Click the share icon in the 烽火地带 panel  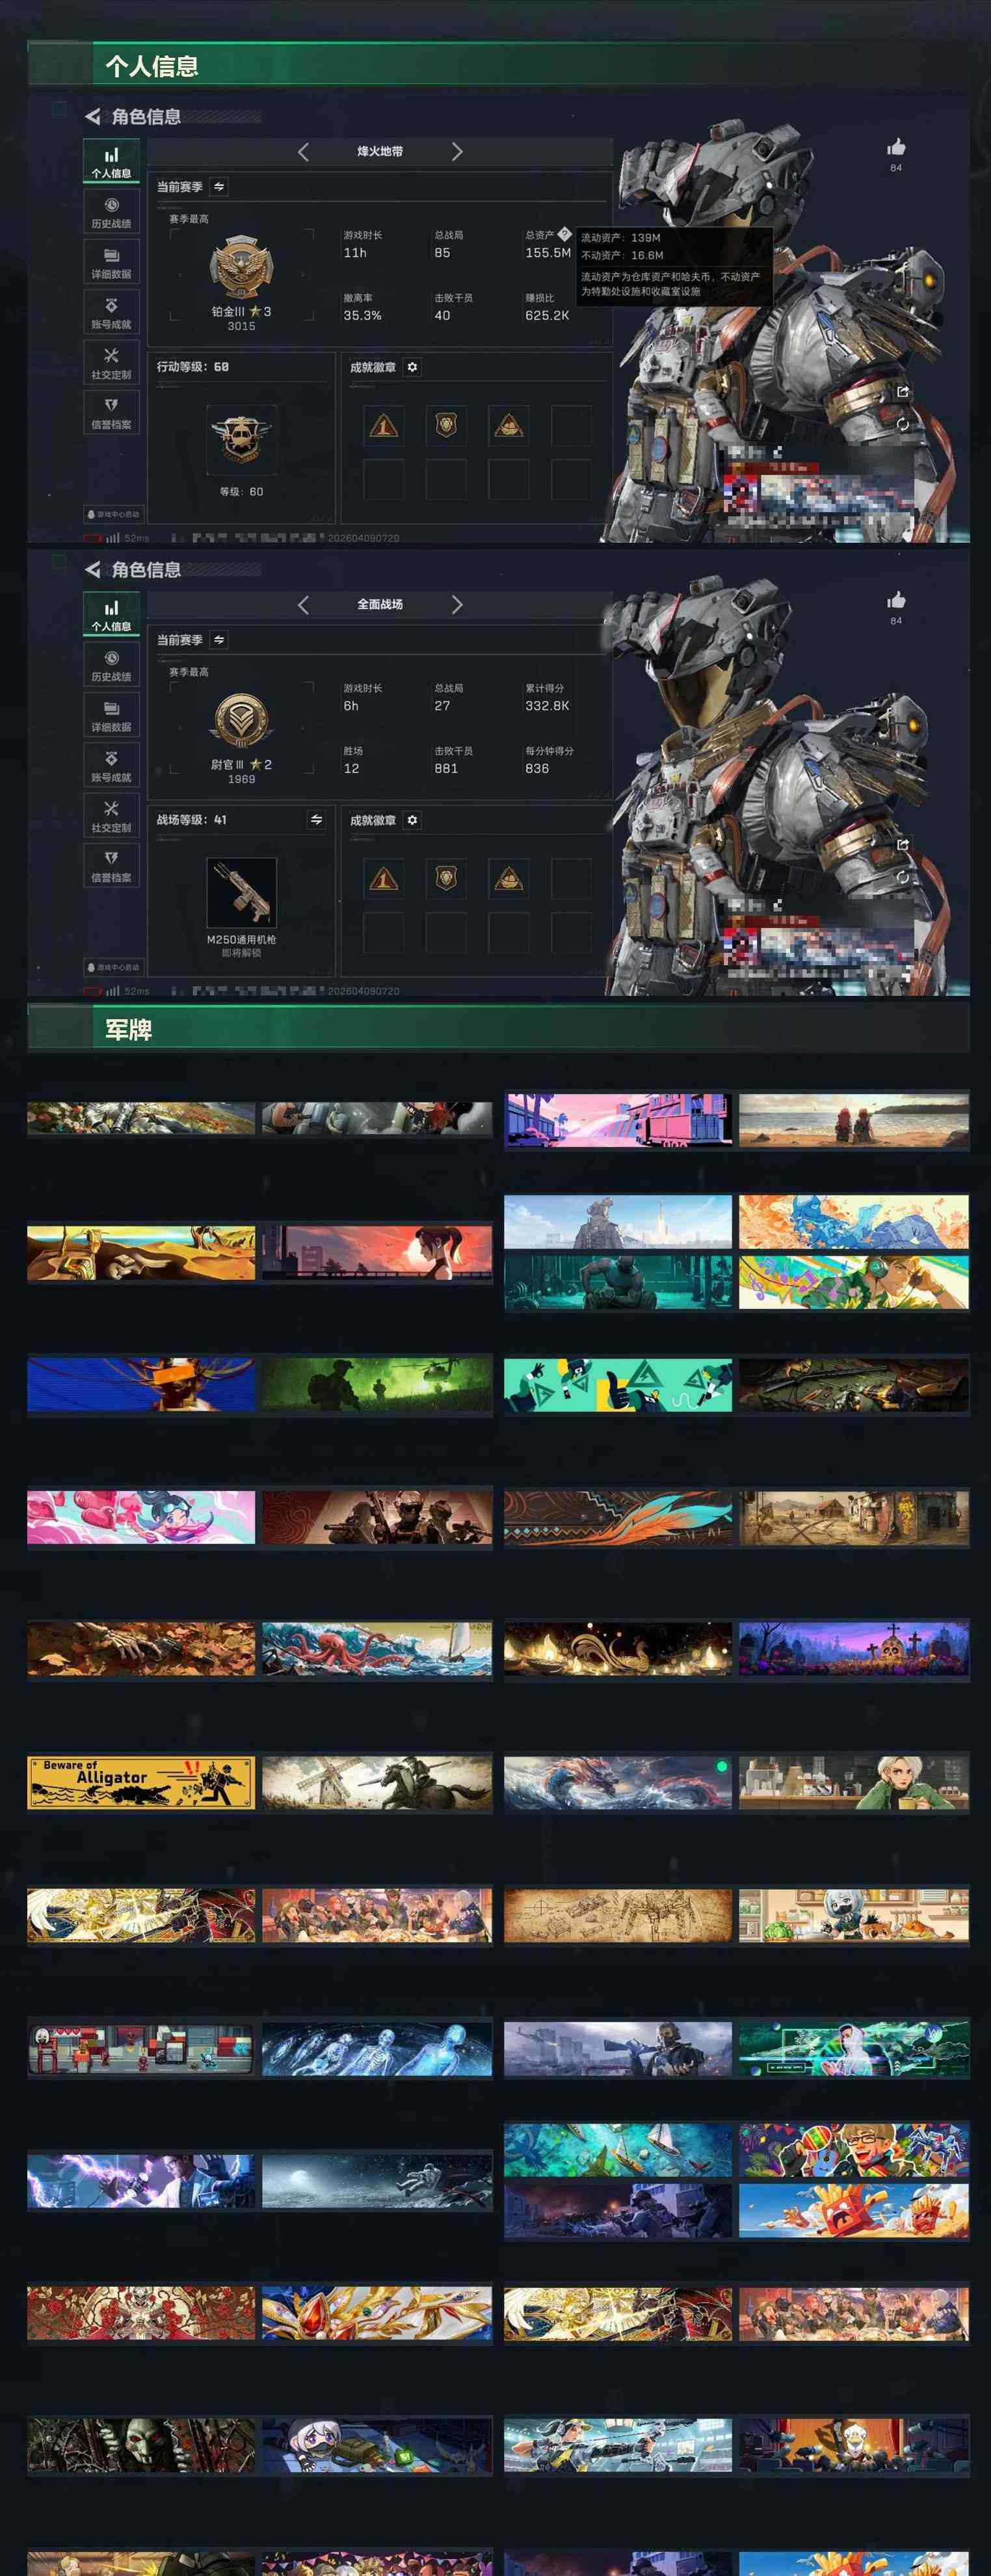click(x=903, y=392)
